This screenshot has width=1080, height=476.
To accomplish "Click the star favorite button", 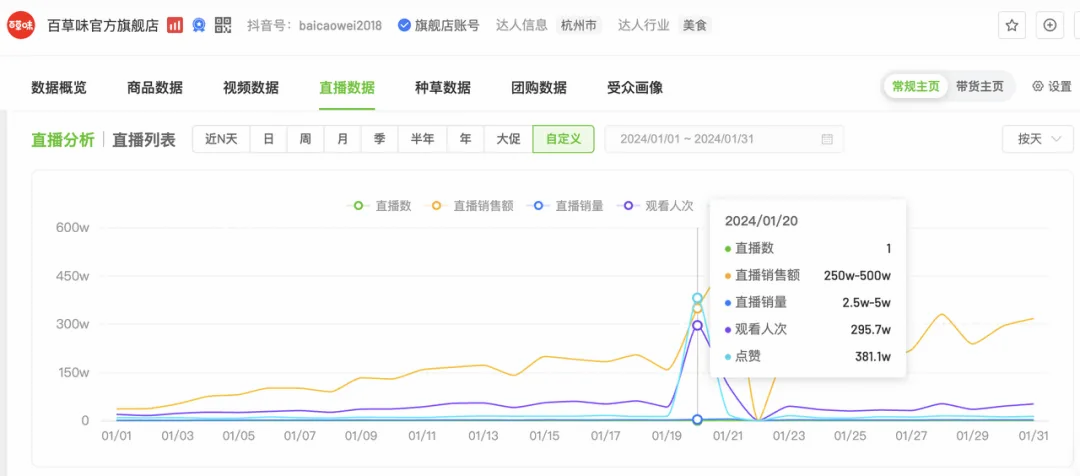I will [x=1012, y=26].
